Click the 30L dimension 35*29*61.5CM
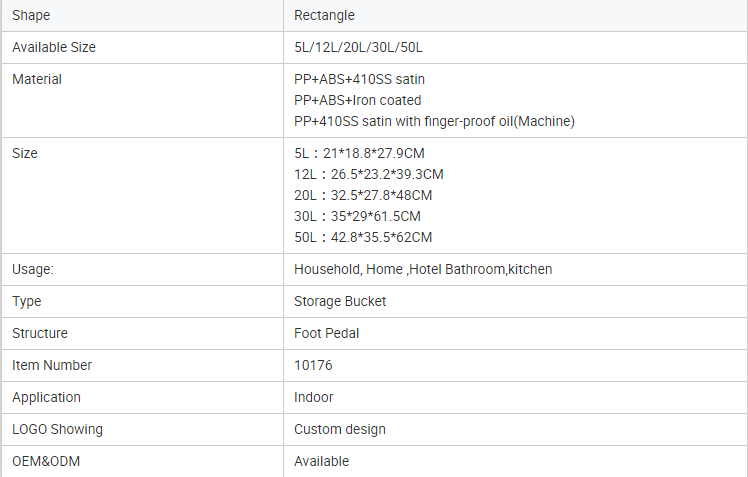The height and width of the screenshot is (477, 748). tap(357, 216)
